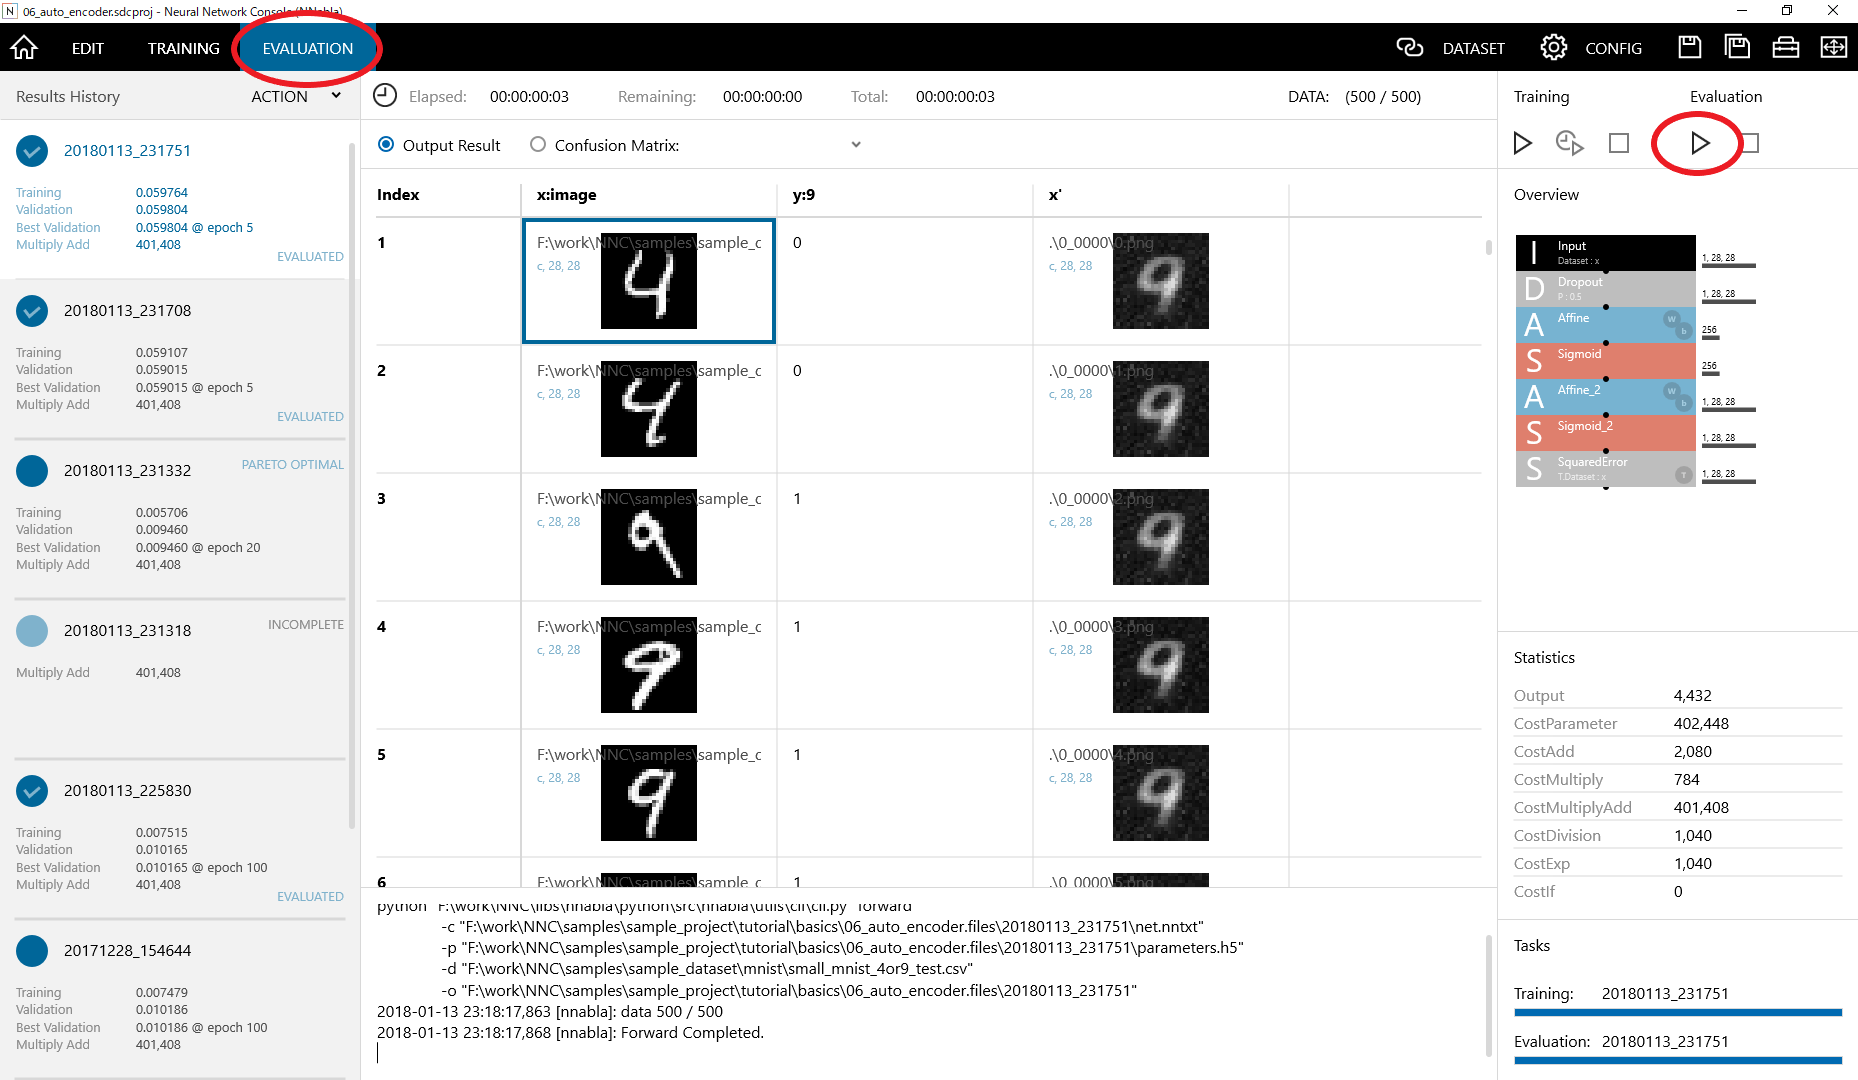Screen dimensions: 1858x1080
Task: Save the project with disk icon
Action: click(x=1690, y=47)
